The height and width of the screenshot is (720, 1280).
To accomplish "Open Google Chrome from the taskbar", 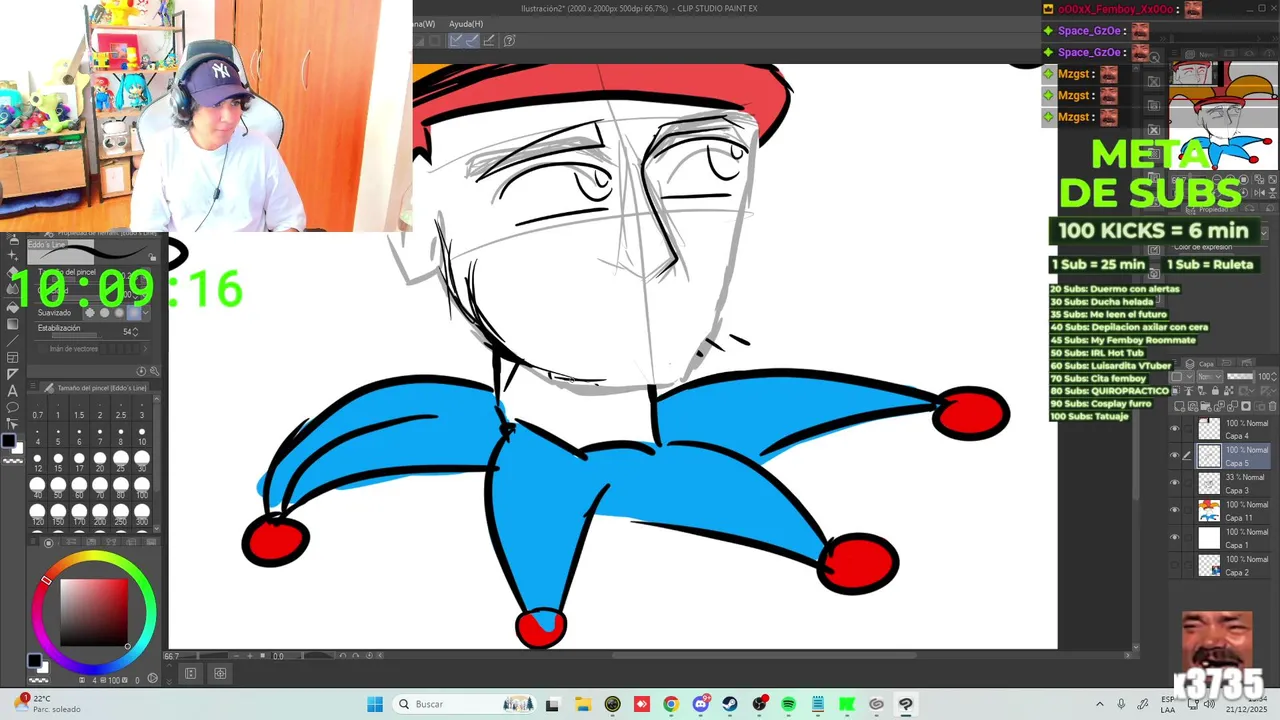I will click(x=671, y=704).
